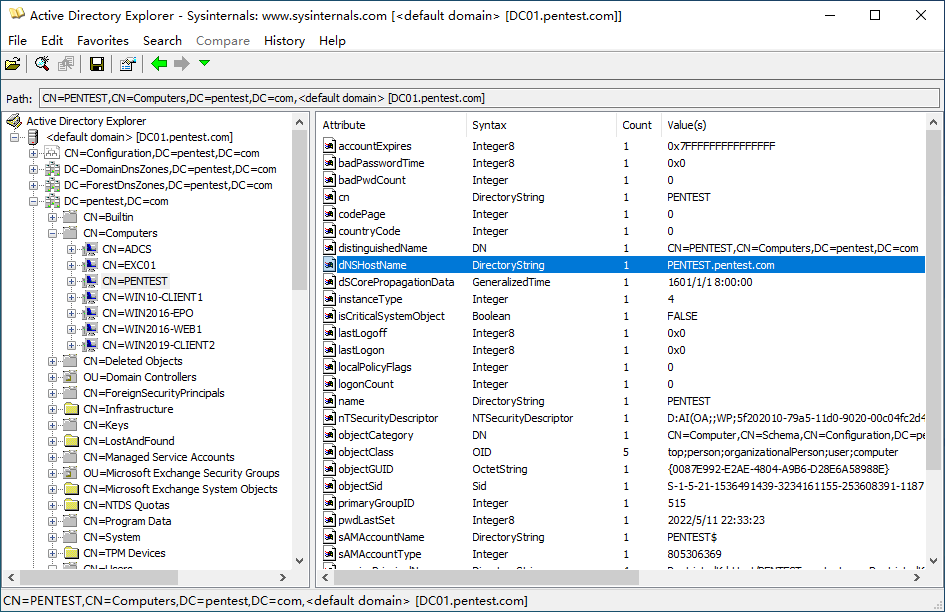The height and width of the screenshot is (612, 945).
Task: Click the Search container toolbar icon
Action: pos(42,63)
